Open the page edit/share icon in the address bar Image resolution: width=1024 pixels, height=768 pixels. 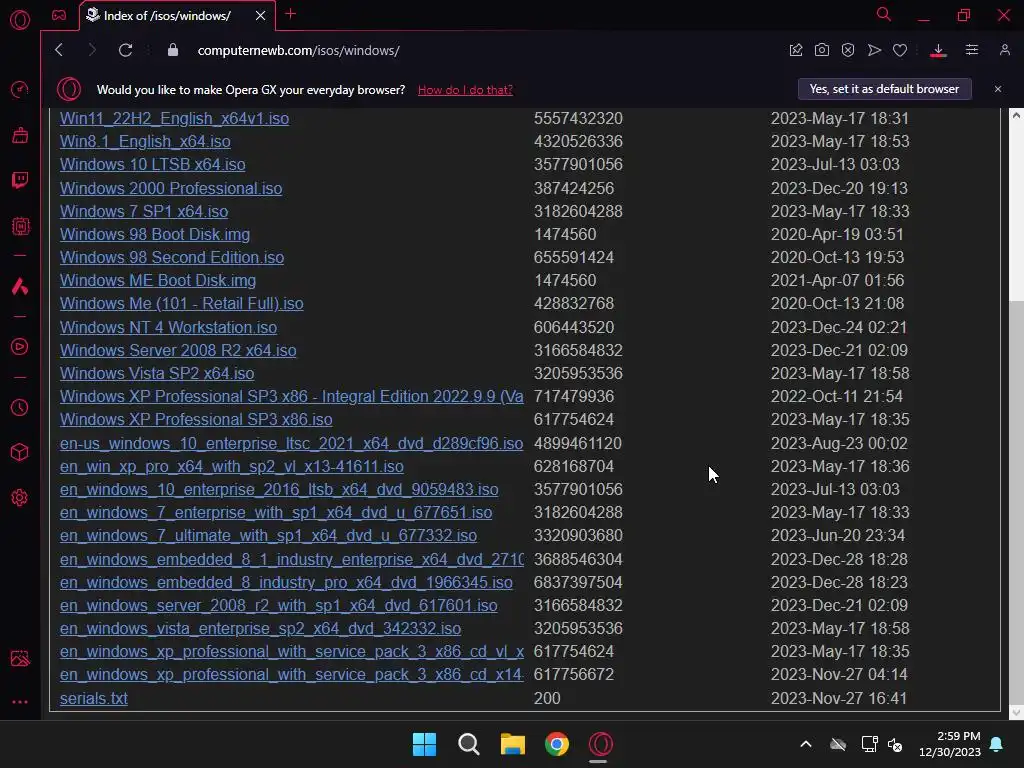click(795, 50)
